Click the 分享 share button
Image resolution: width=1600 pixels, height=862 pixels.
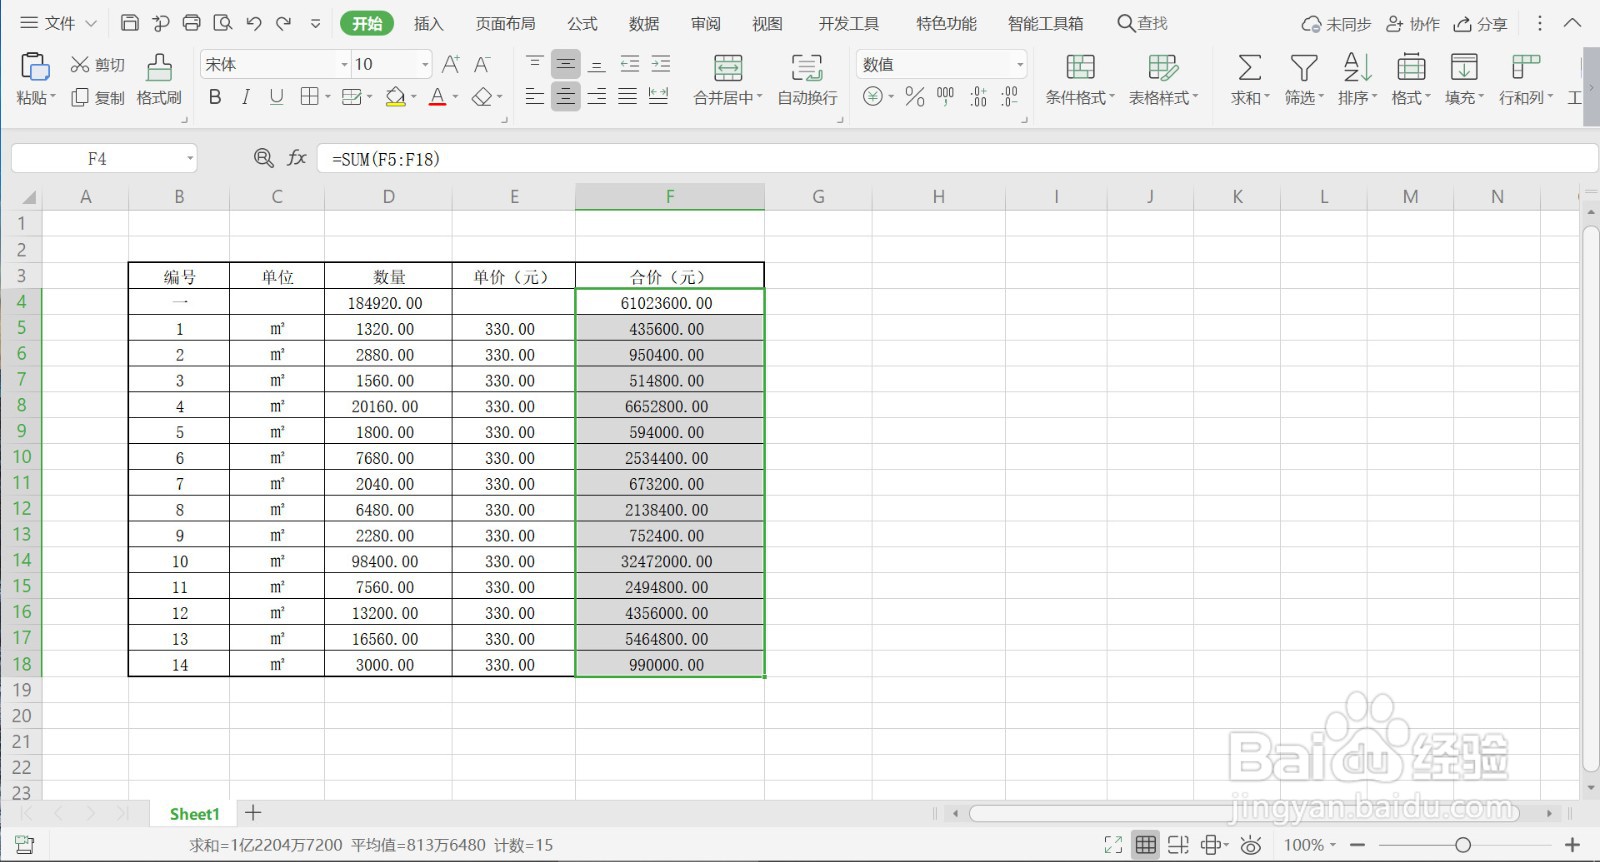pos(1481,24)
